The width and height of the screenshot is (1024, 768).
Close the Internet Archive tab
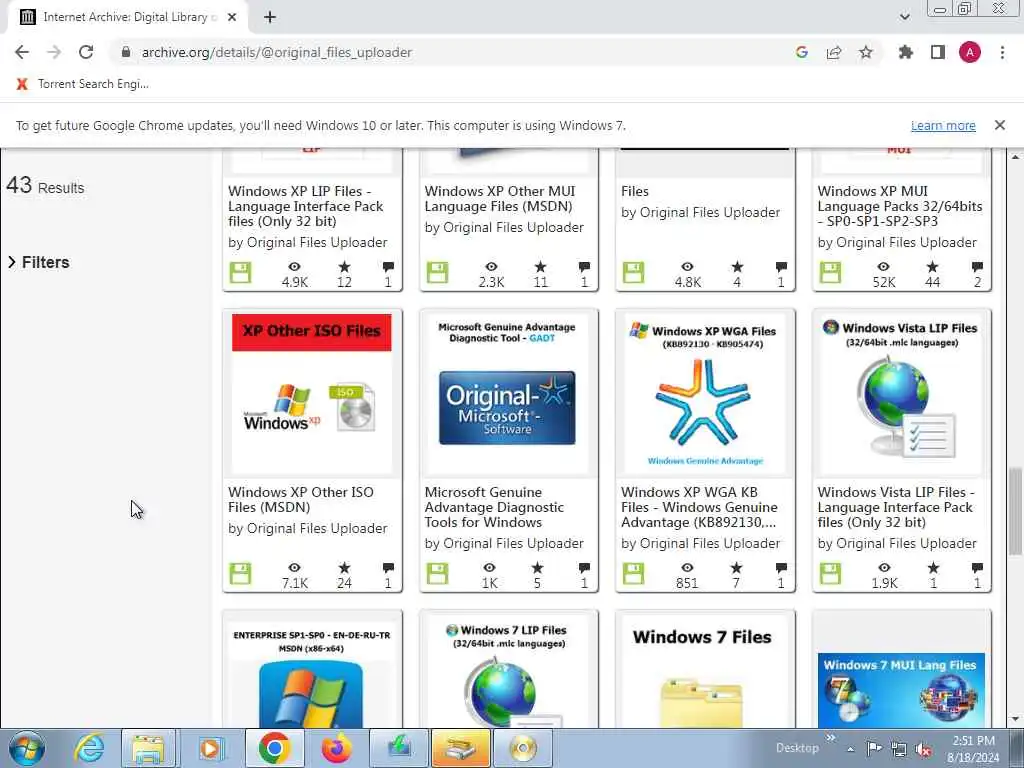pyautogui.click(x=232, y=17)
